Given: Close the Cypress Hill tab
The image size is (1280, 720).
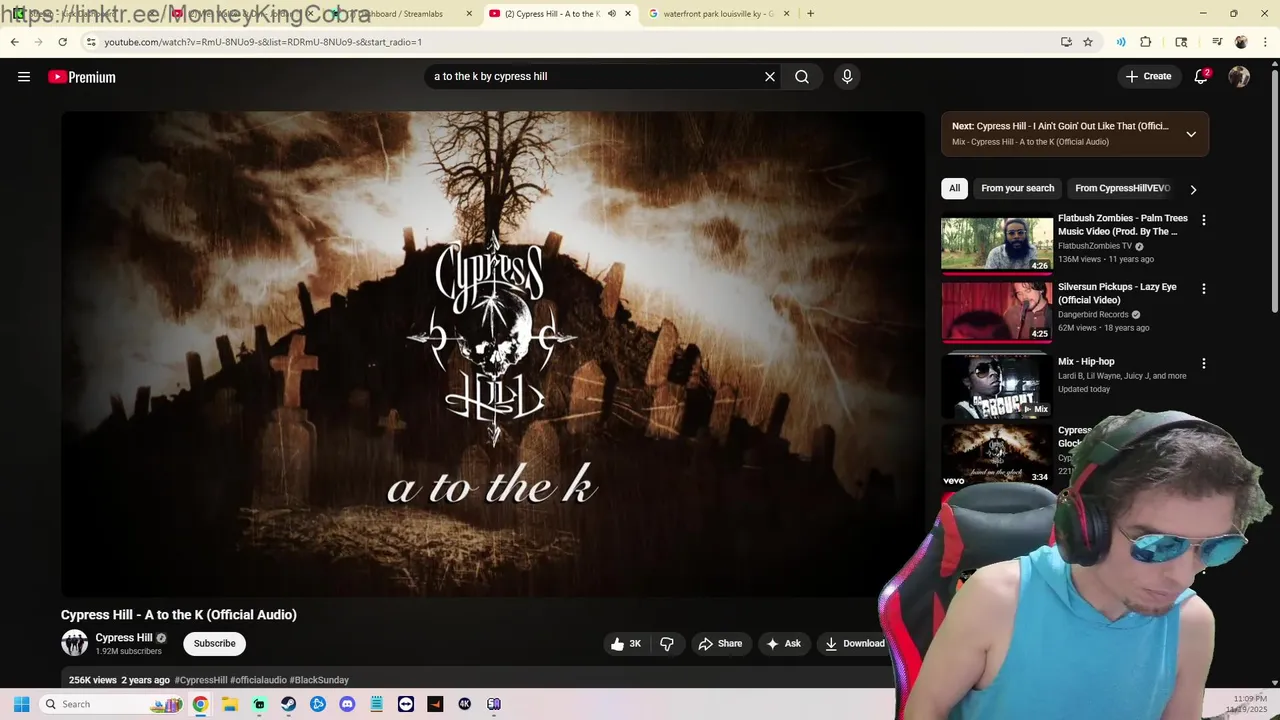Looking at the screenshot, I should click(x=628, y=14).
